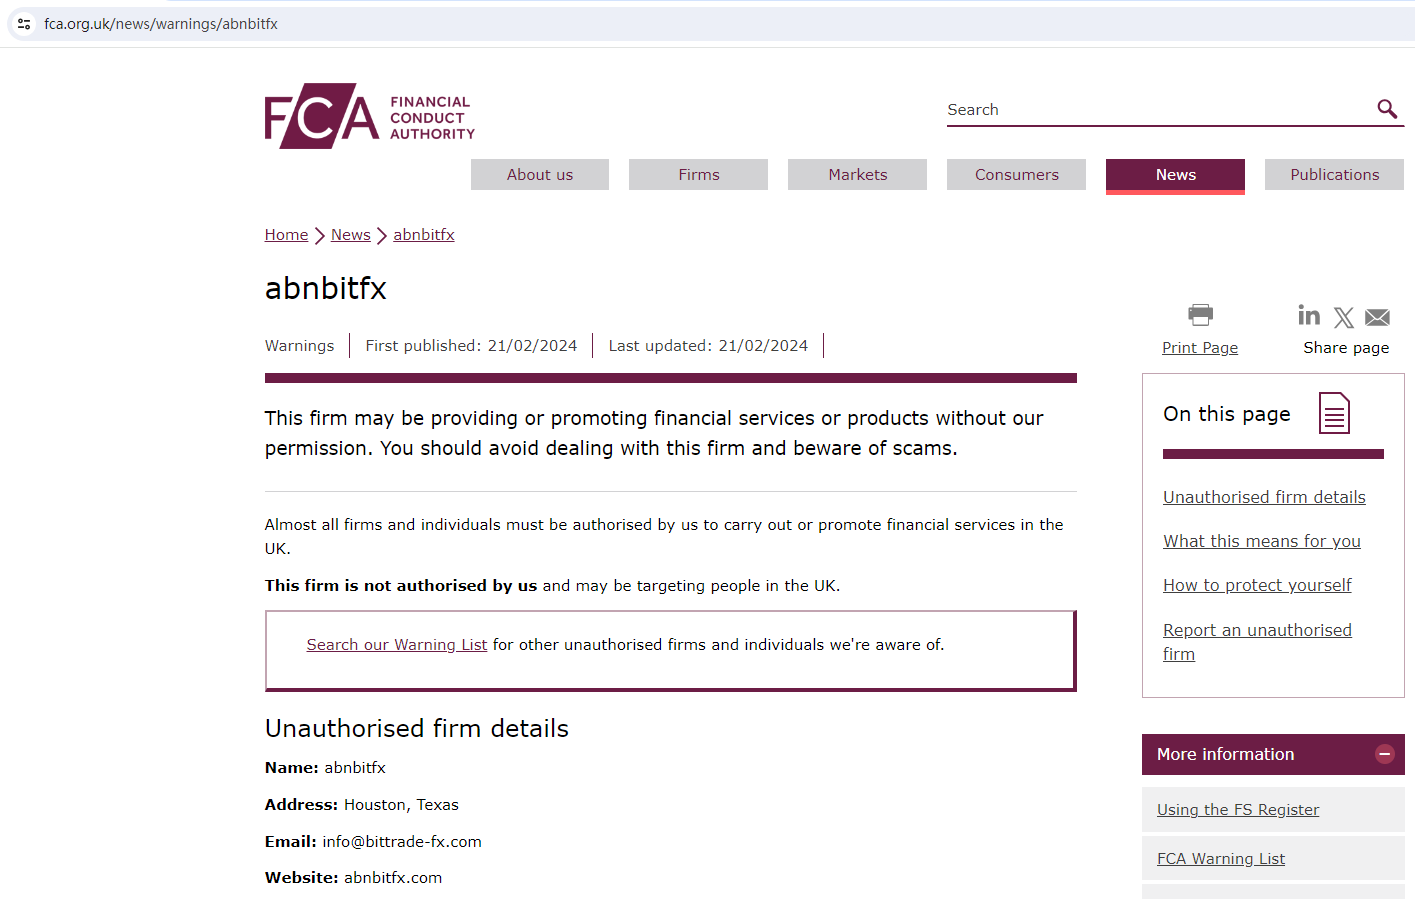The height and width of the screenshot is (899, 1415).
Task: Share page via email icon
Action: 1377,318
